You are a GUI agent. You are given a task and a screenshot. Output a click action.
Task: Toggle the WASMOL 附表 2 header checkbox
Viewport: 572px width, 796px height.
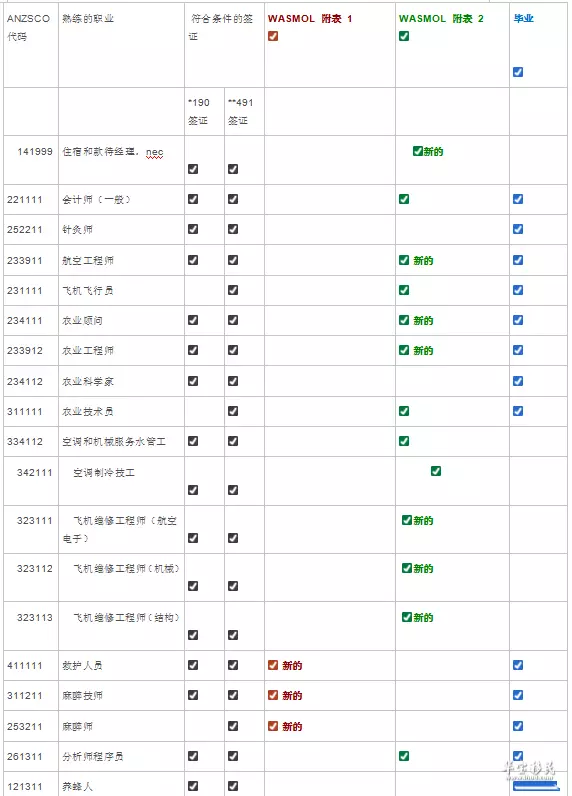[x=404, y=36]
